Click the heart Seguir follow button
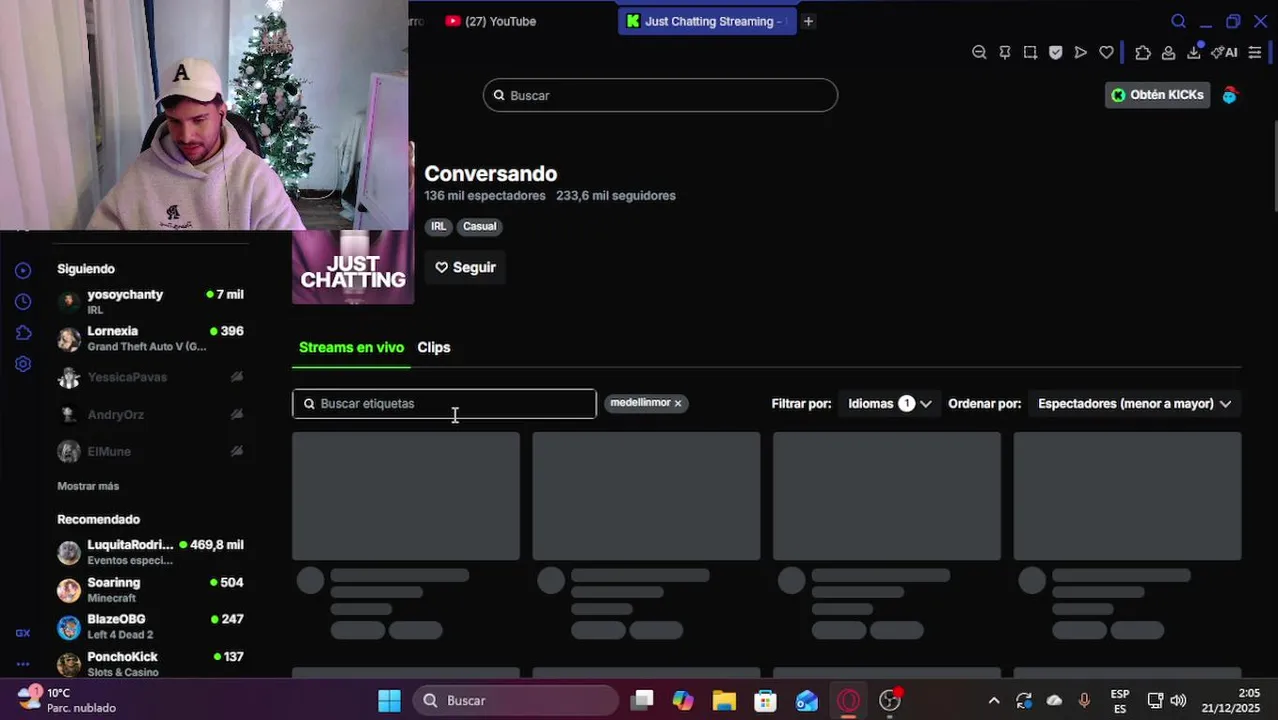 [x=465, y=267]
